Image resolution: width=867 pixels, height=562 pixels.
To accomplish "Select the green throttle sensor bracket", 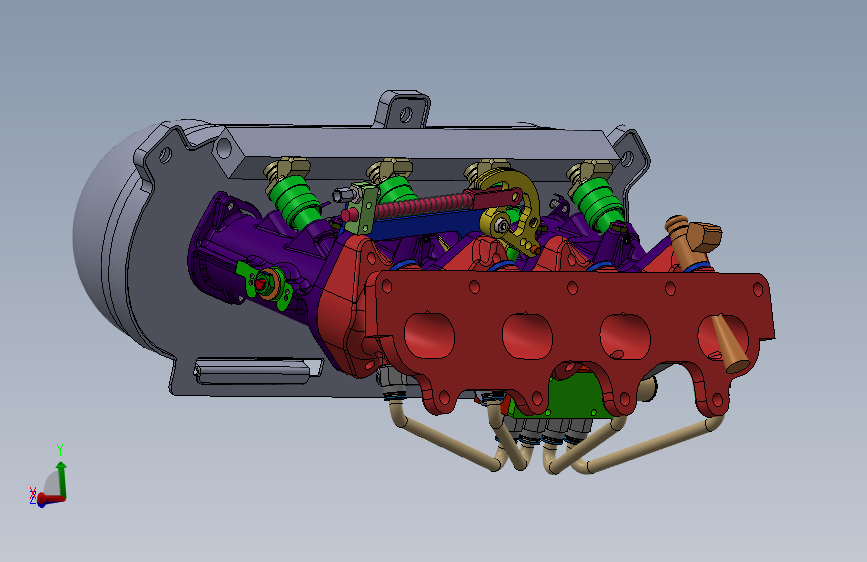I will (264, 284).
